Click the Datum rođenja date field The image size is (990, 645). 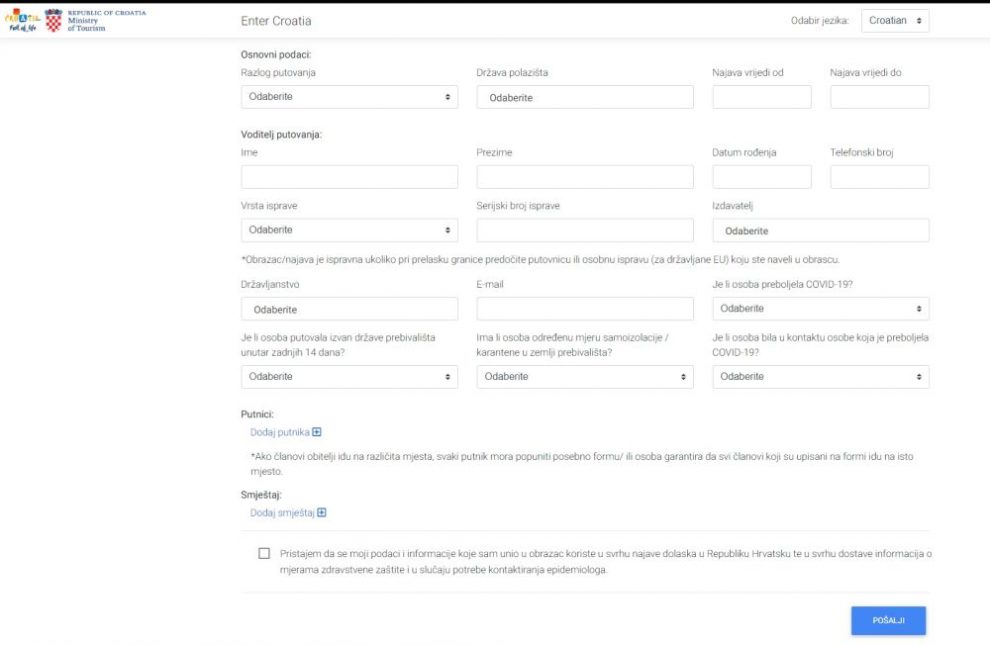tap(761, 177)
